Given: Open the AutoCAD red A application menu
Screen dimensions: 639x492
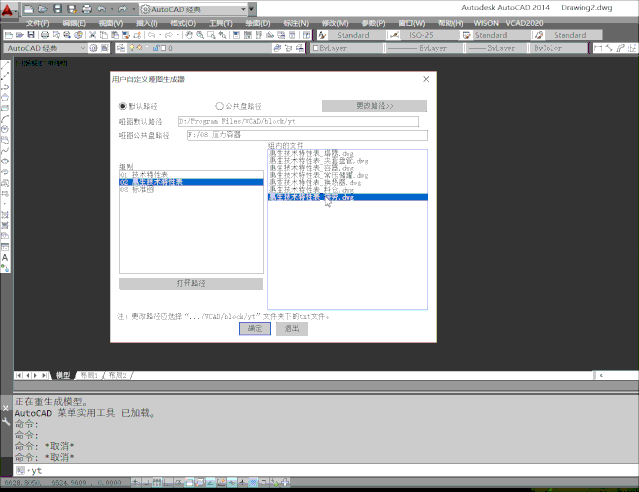Looking at the screenshot, I should tap(8, 10).
